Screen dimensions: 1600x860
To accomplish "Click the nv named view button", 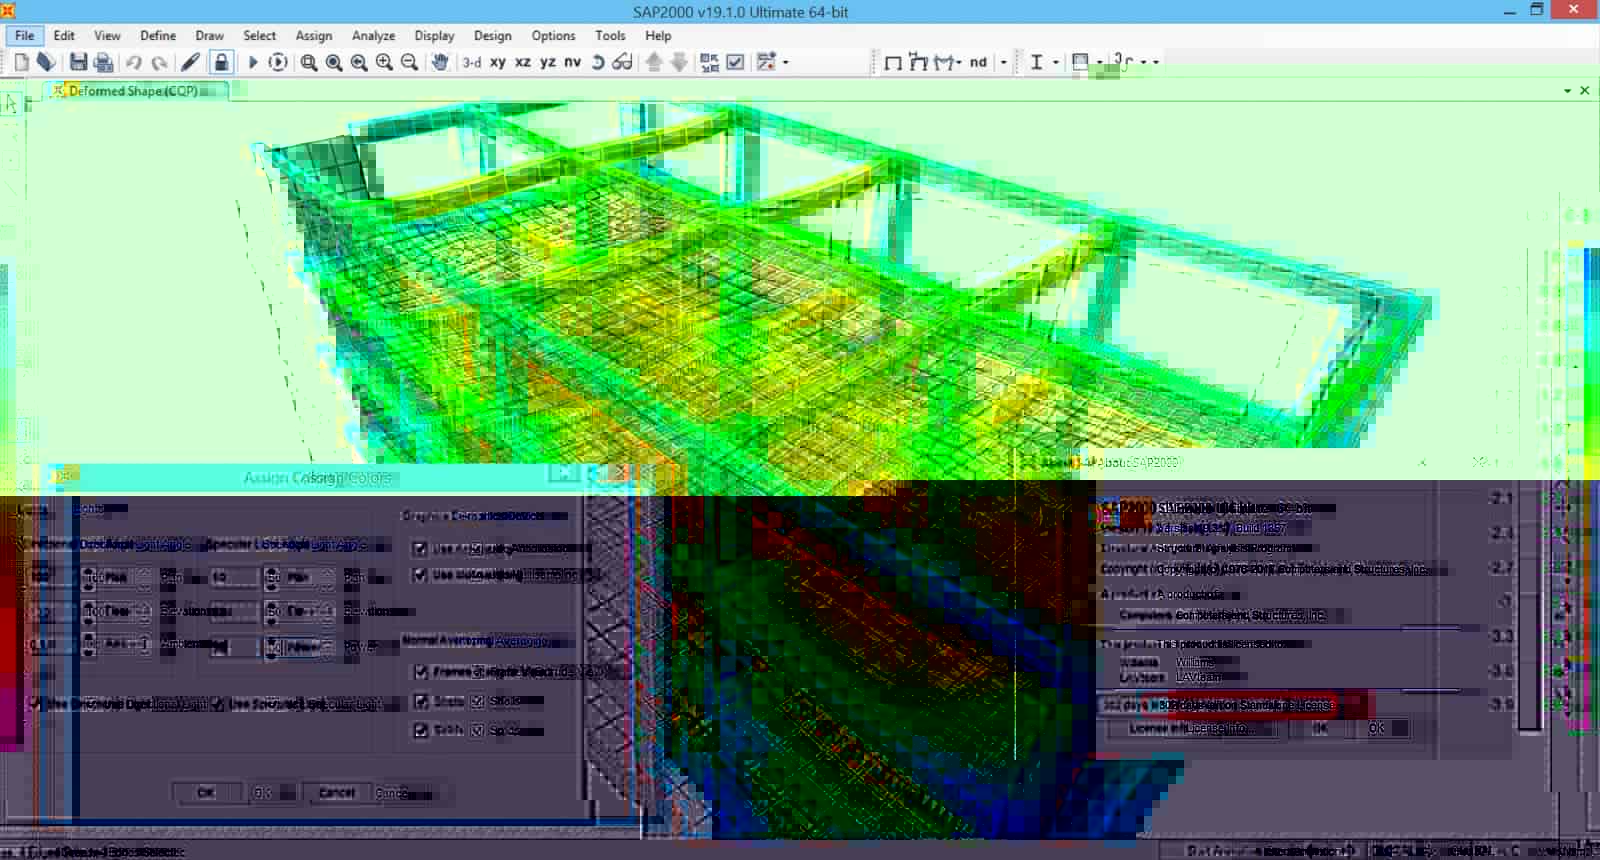I will [x=573, y=62].
